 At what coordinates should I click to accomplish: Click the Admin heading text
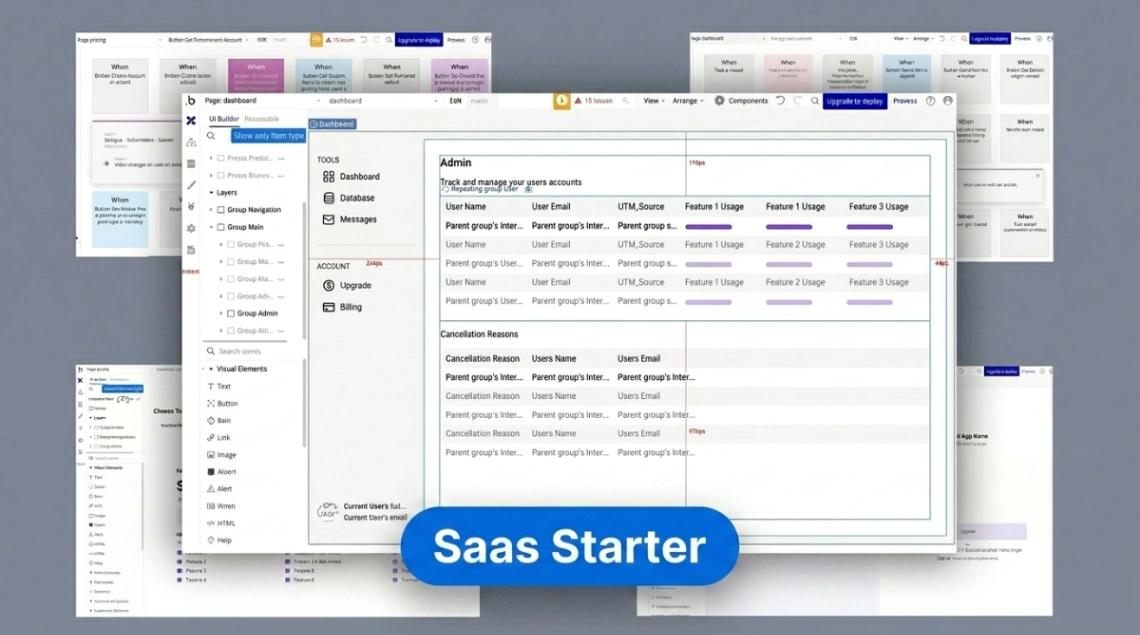pos(456,163)
